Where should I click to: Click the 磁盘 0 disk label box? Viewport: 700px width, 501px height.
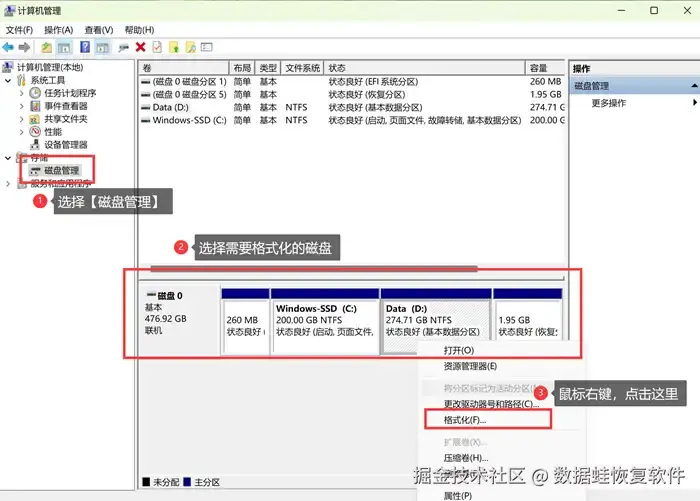click(179, 321)
